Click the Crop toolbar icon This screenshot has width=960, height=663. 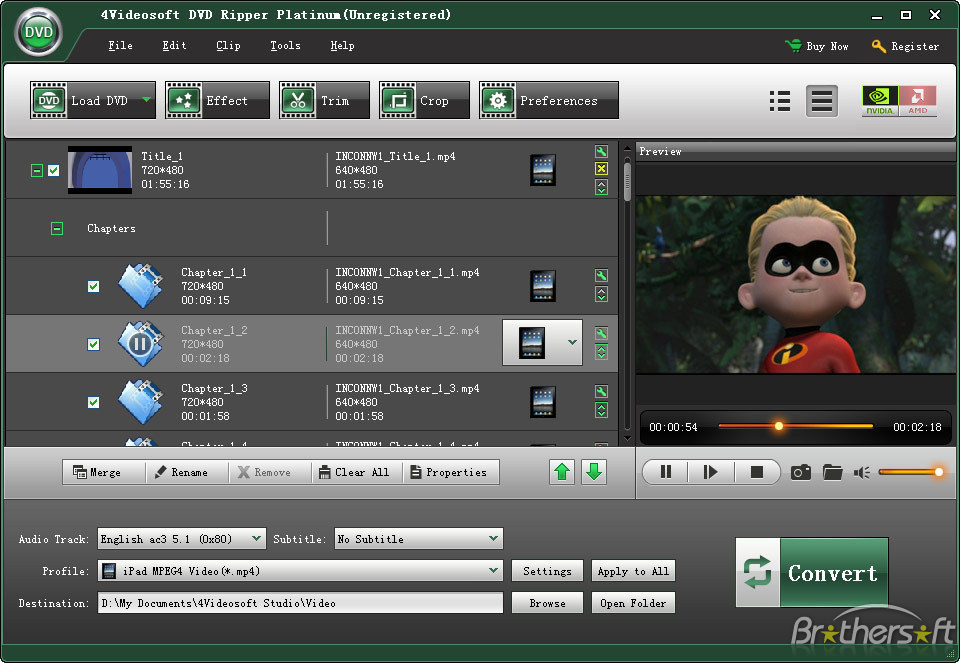(x=416, y=101)
